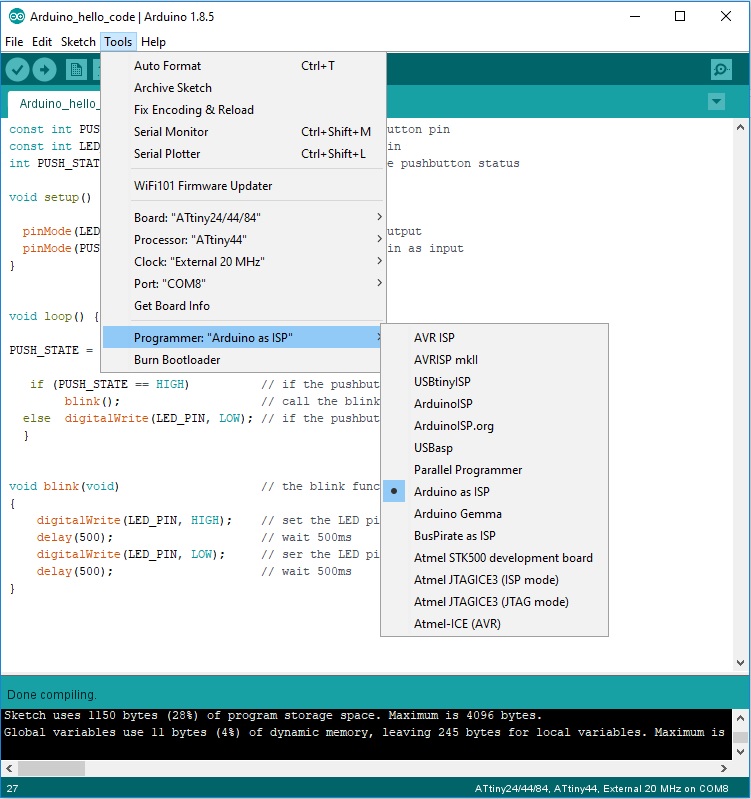Select Atmel-ICE (AVR) programmer
Screen dimensions: 751x799
[x=494, y=623]
